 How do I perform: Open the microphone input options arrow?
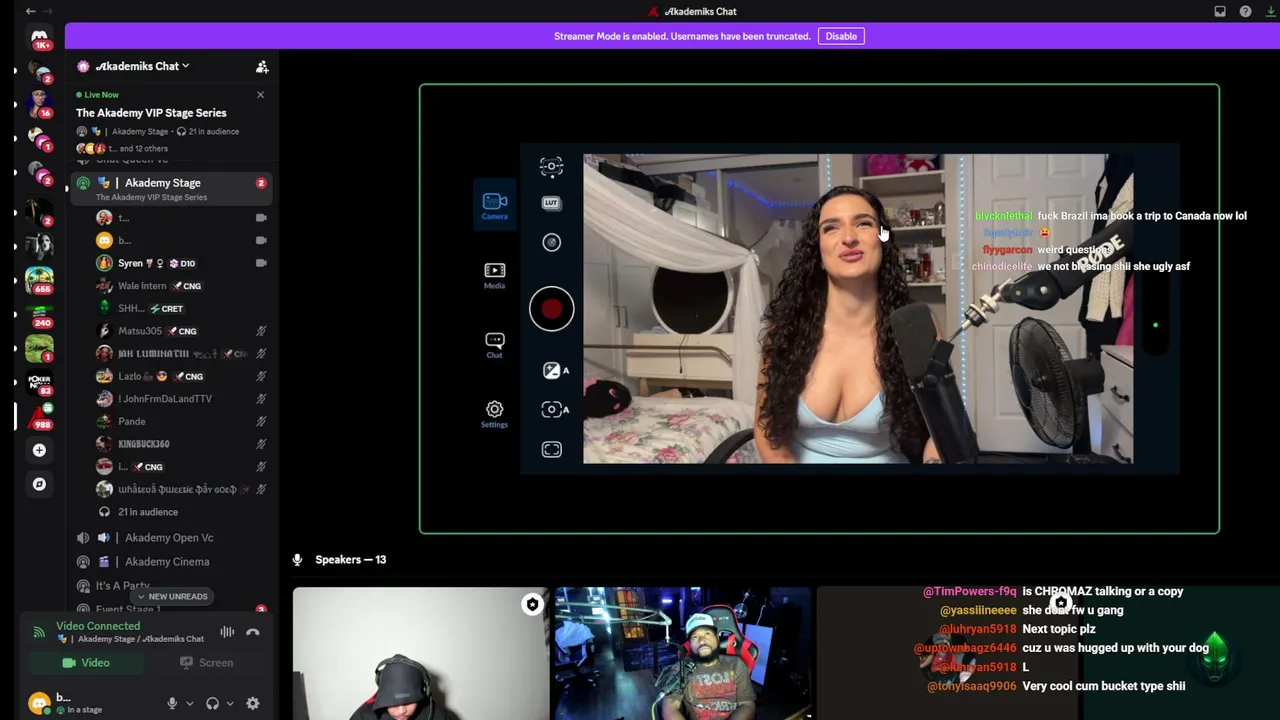189,704
